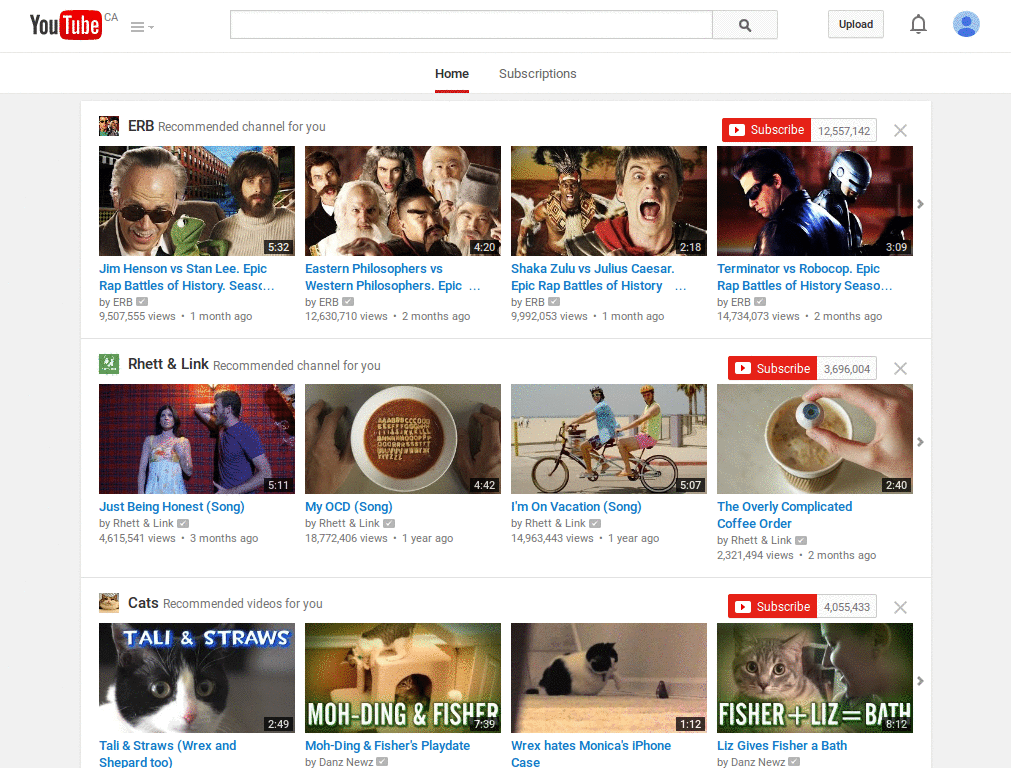Click verified badge under Just Being Honest
Image resolution: width=1024 pixels, height=768 pixels.
point(183,523)
